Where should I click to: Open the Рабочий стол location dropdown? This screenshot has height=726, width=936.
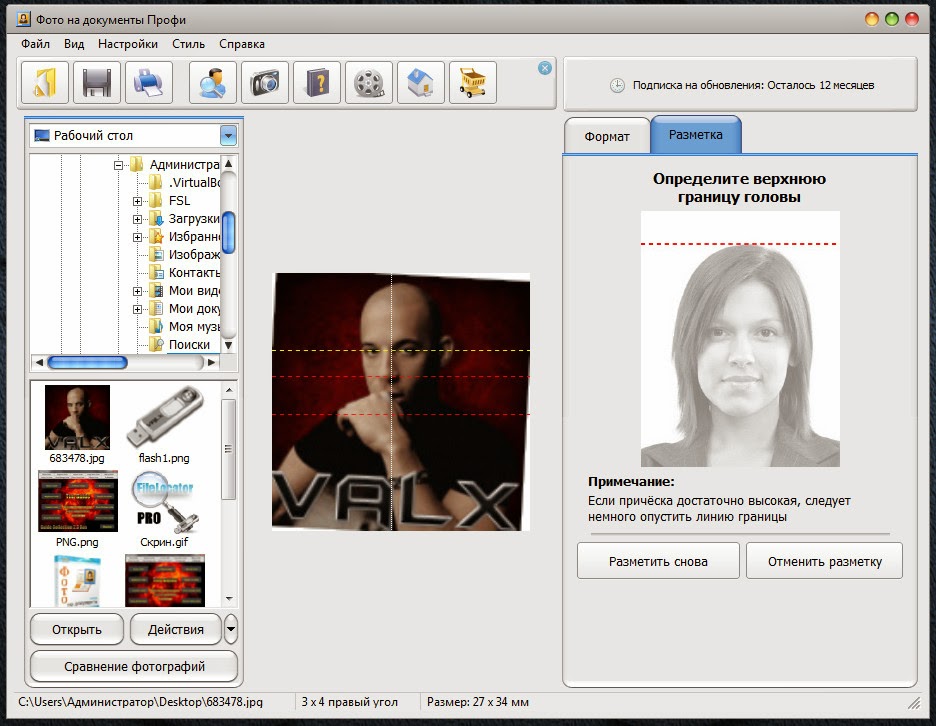pos(229,136)
